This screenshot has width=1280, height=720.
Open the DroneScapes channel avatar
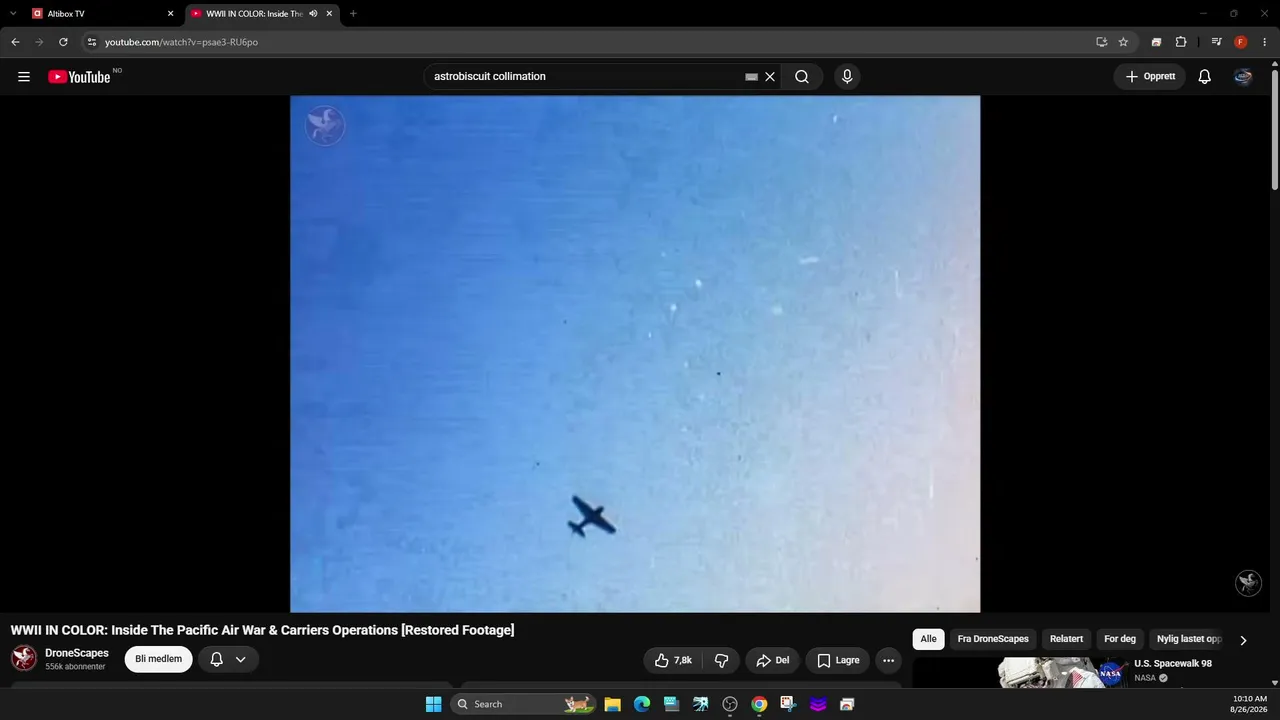24,658
